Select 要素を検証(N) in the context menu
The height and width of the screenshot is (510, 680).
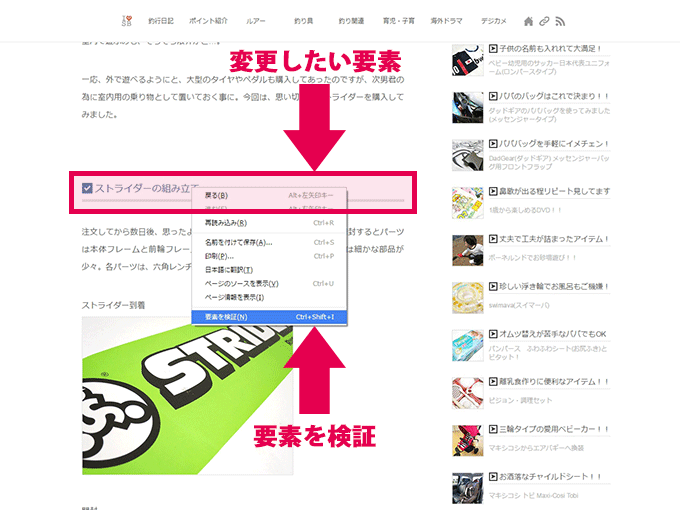(269, 317)
